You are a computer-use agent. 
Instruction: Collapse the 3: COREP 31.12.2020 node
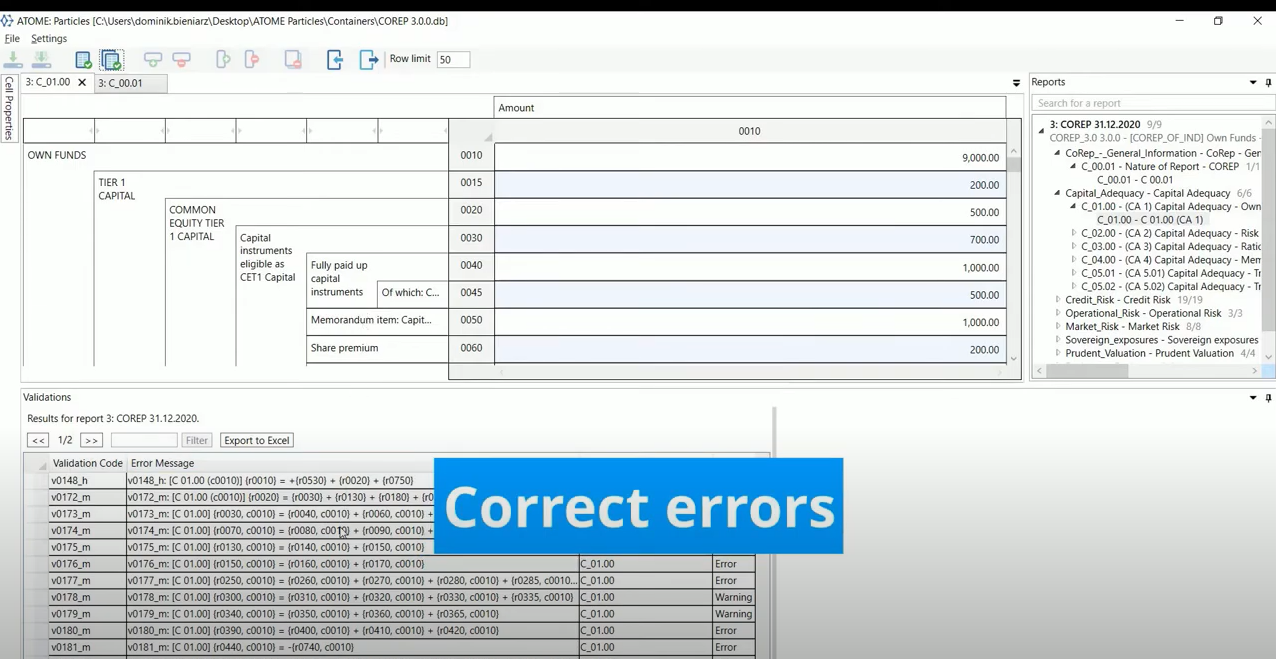[1041, 131]
